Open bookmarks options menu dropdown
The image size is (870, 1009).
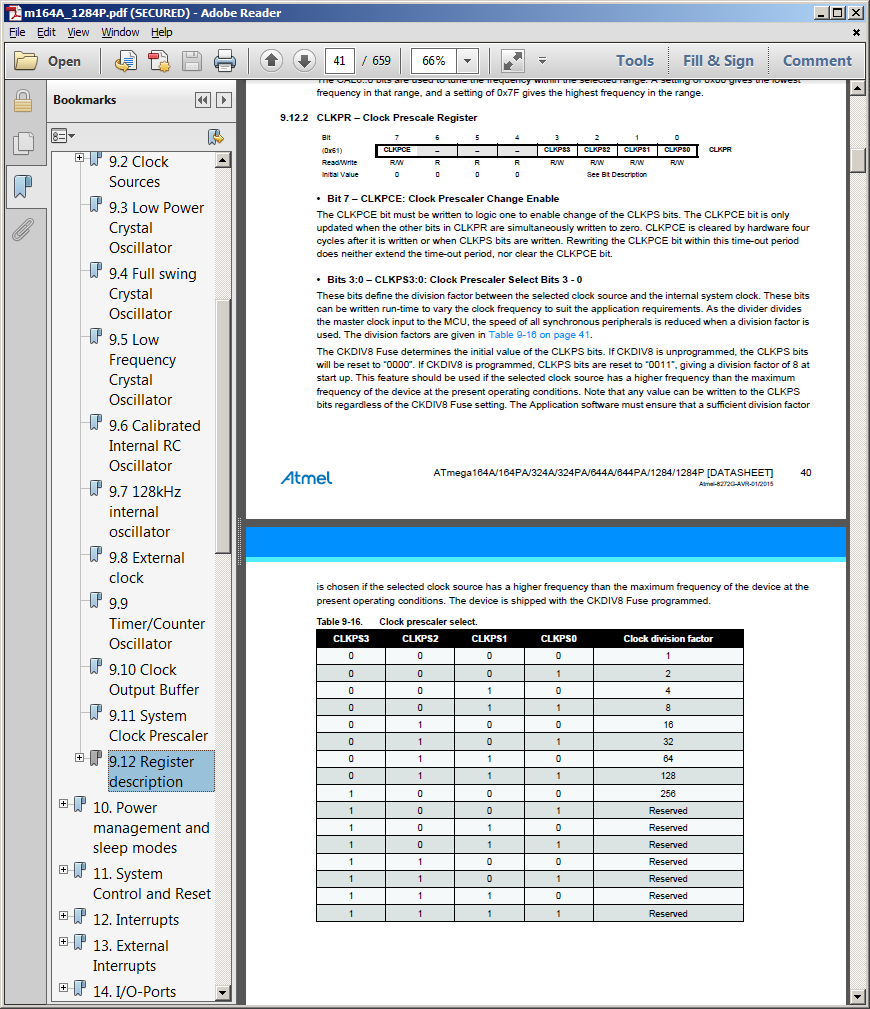(x=63, y=136)
